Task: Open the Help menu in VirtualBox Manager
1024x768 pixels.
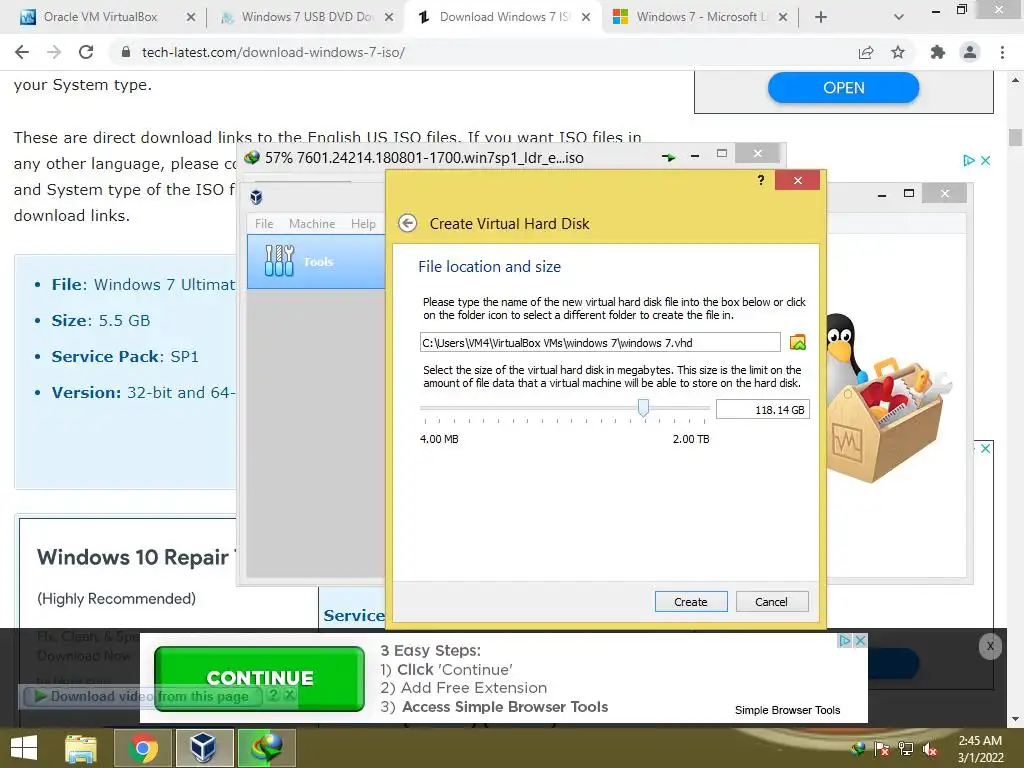Action: (363, 223)
